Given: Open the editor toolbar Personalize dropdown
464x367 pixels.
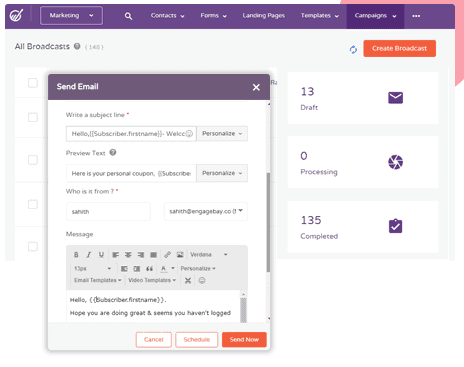Looking at the screenshot, I should [198, 269].
